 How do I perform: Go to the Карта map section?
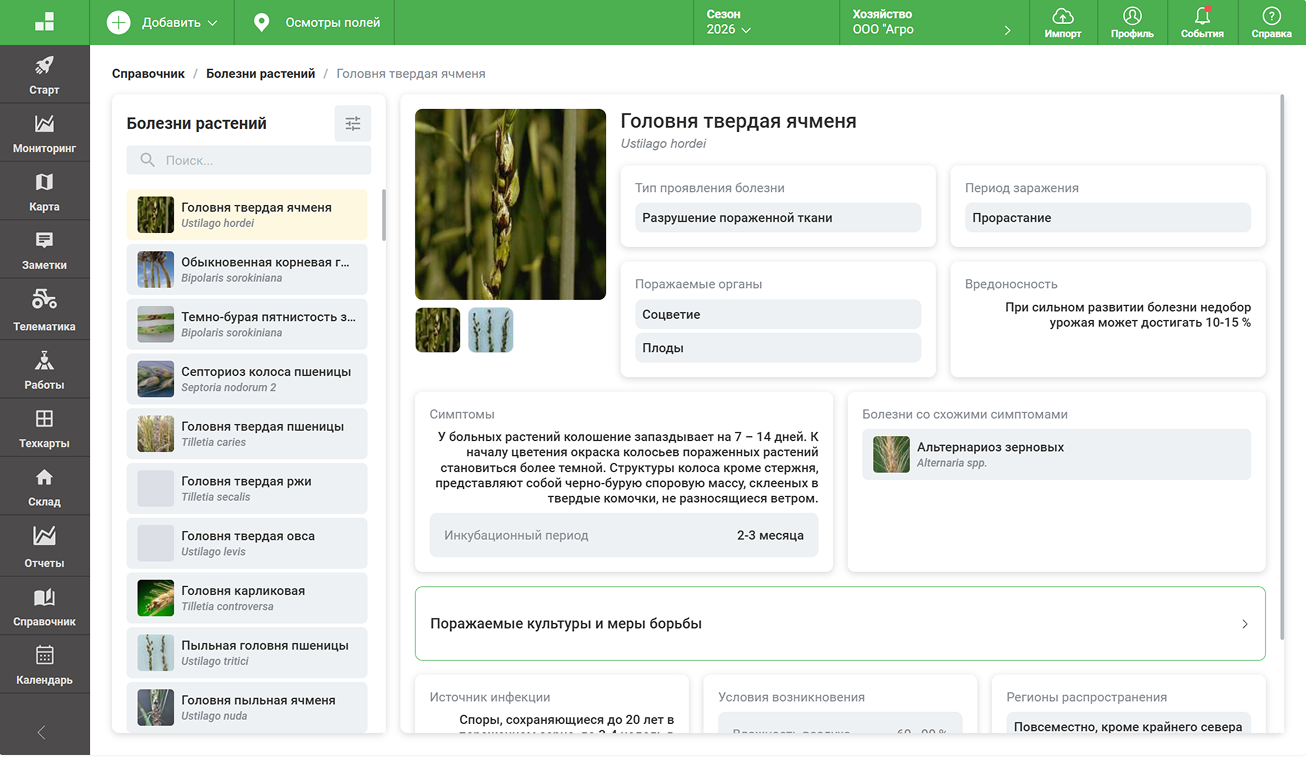click(44, 191)
